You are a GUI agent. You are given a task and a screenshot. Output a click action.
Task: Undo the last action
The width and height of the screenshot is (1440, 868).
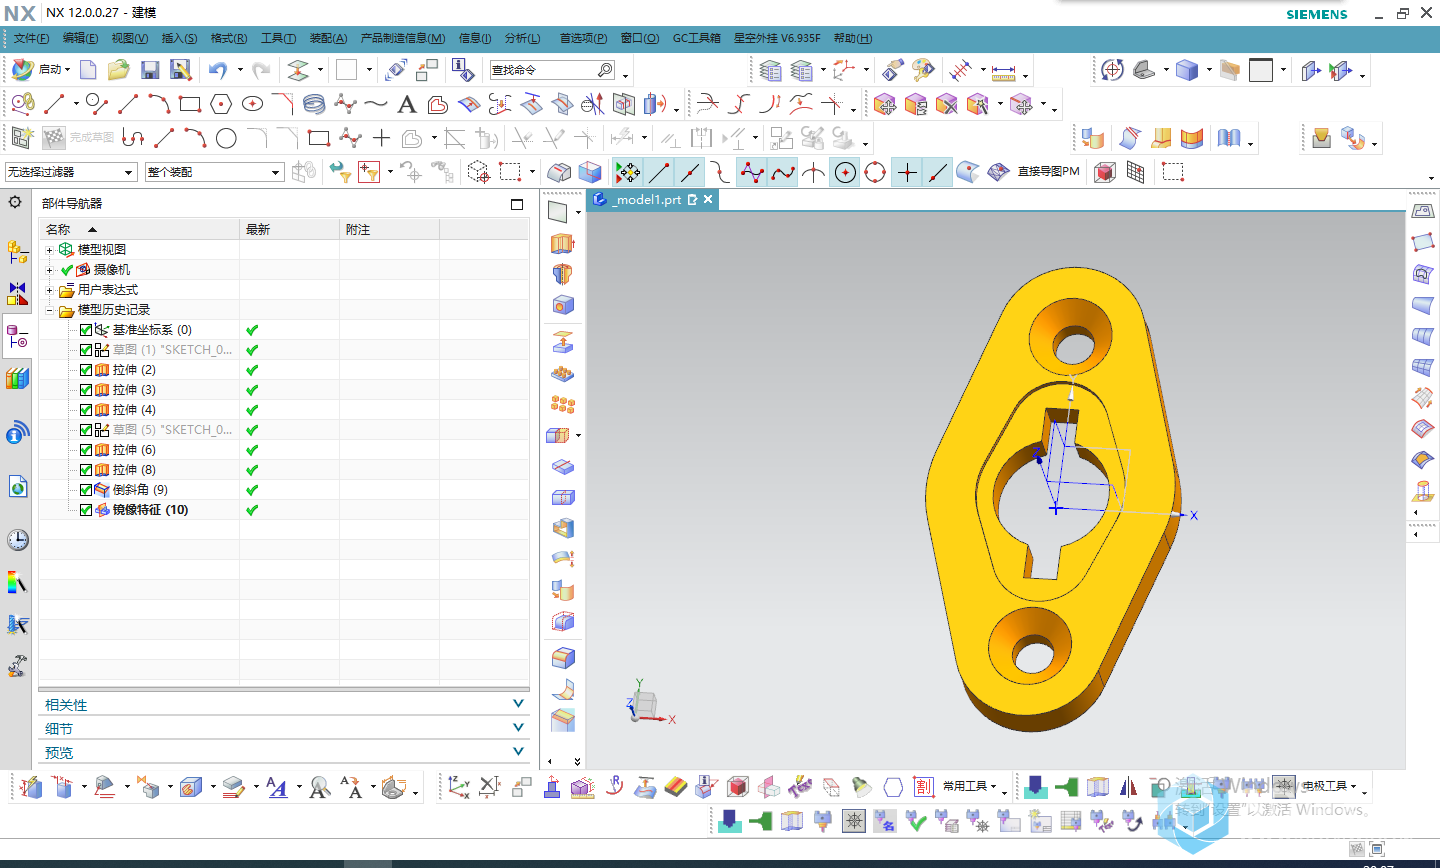[x=218, y=70]
